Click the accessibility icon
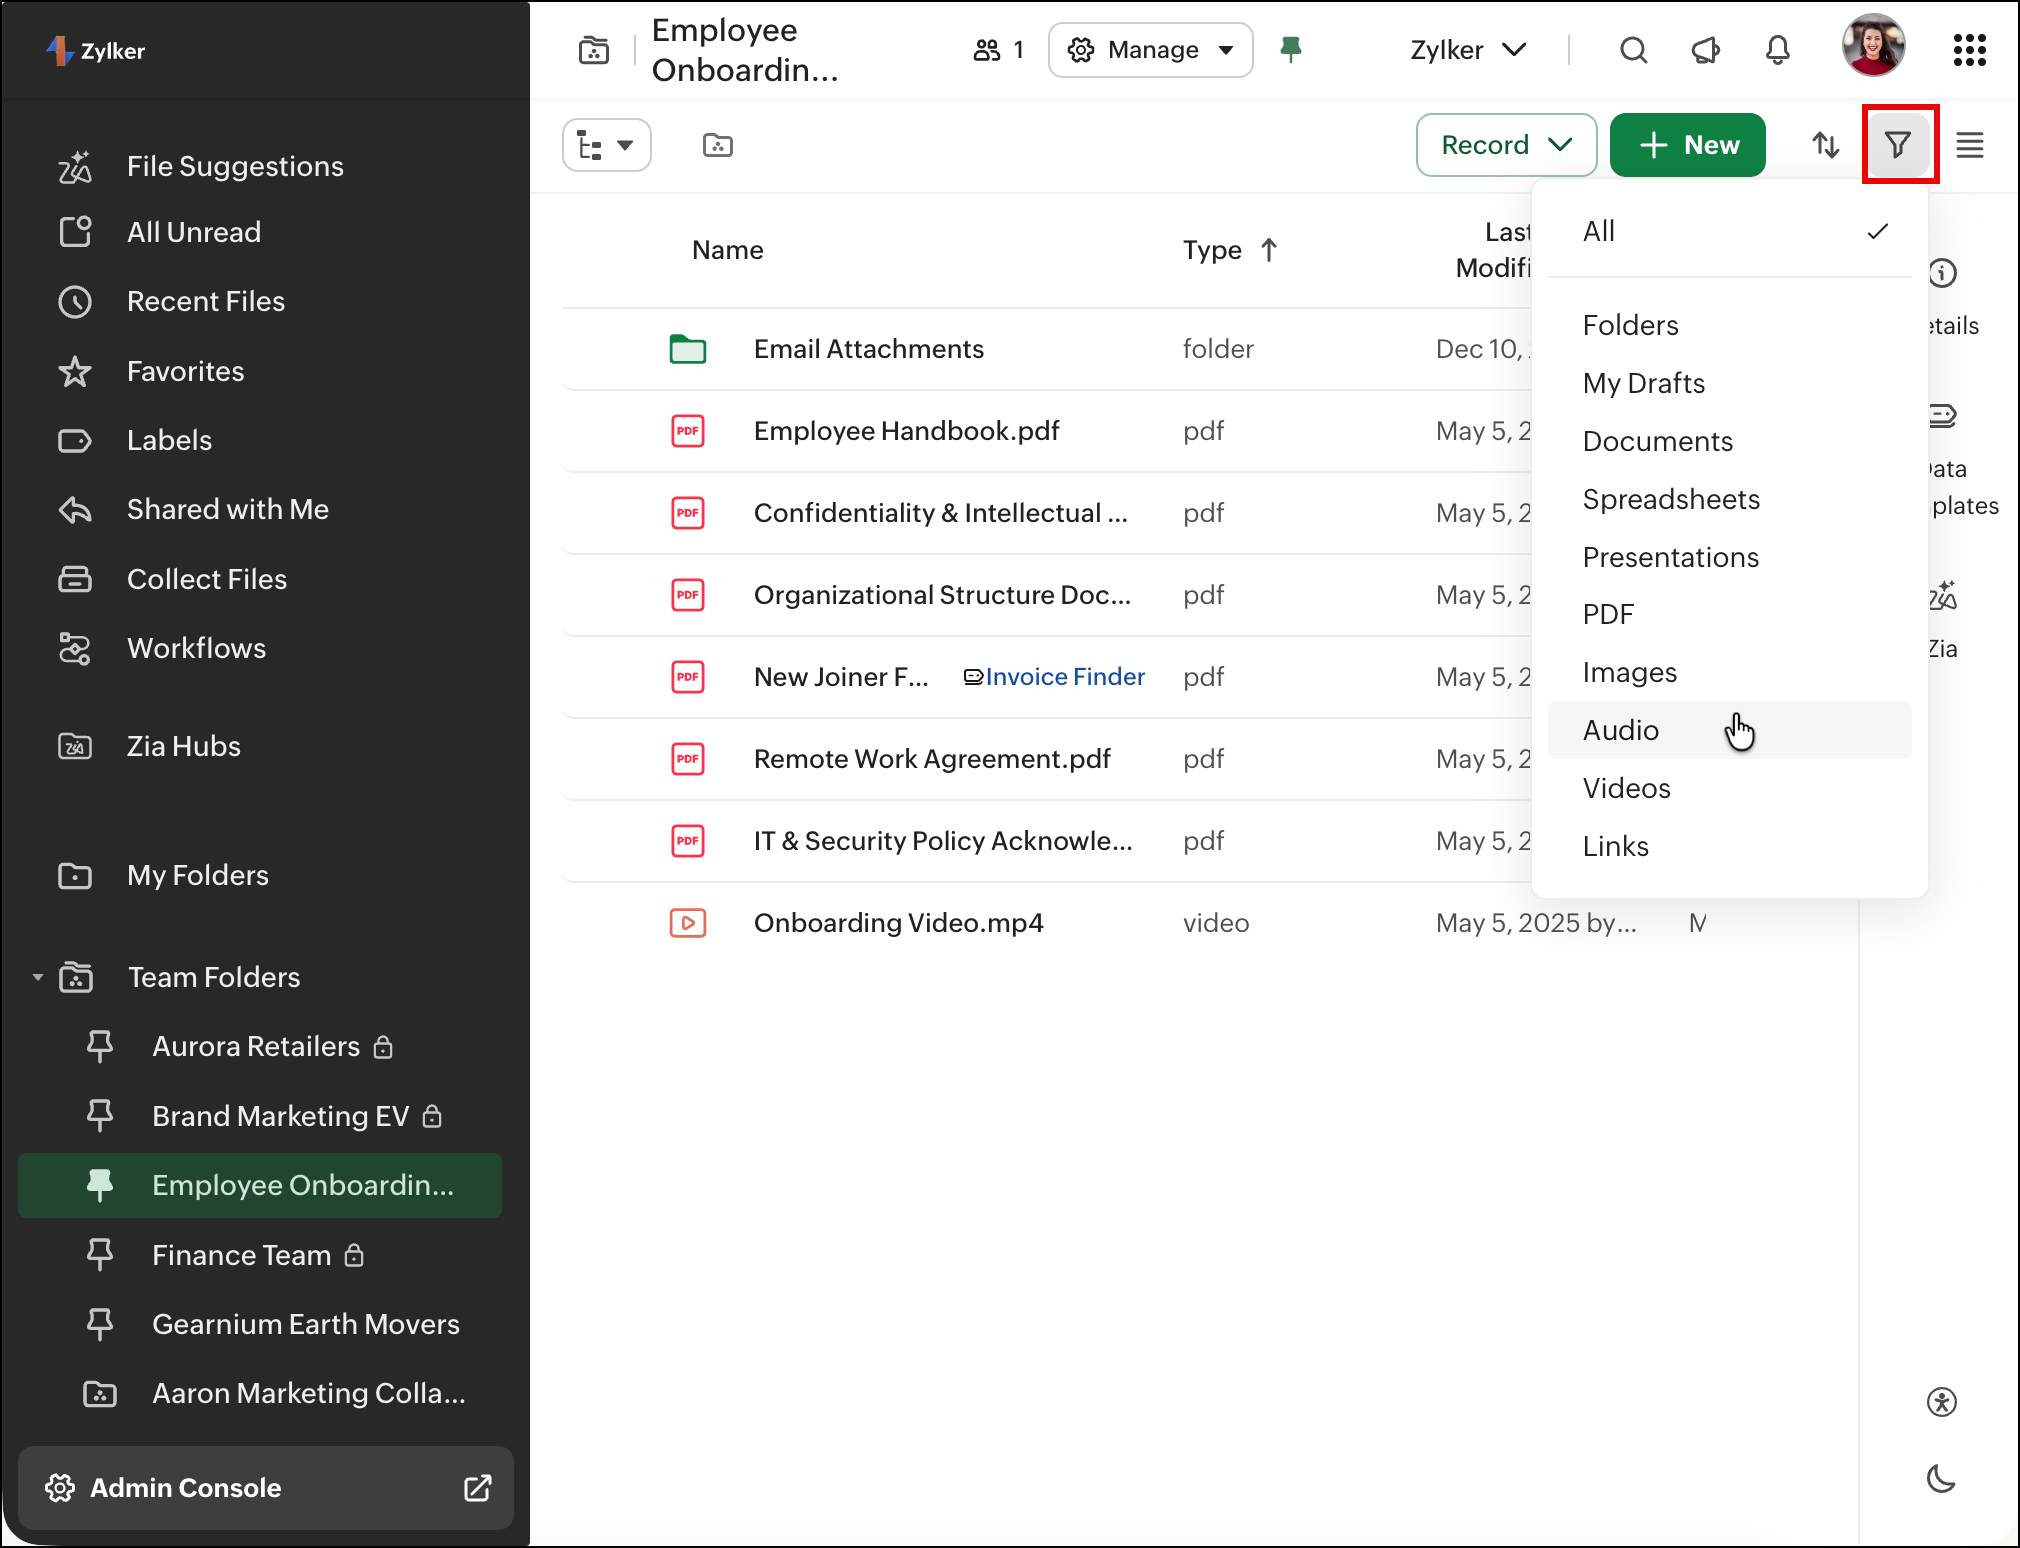Screen dimensions: 2020x1548 1941,1402
